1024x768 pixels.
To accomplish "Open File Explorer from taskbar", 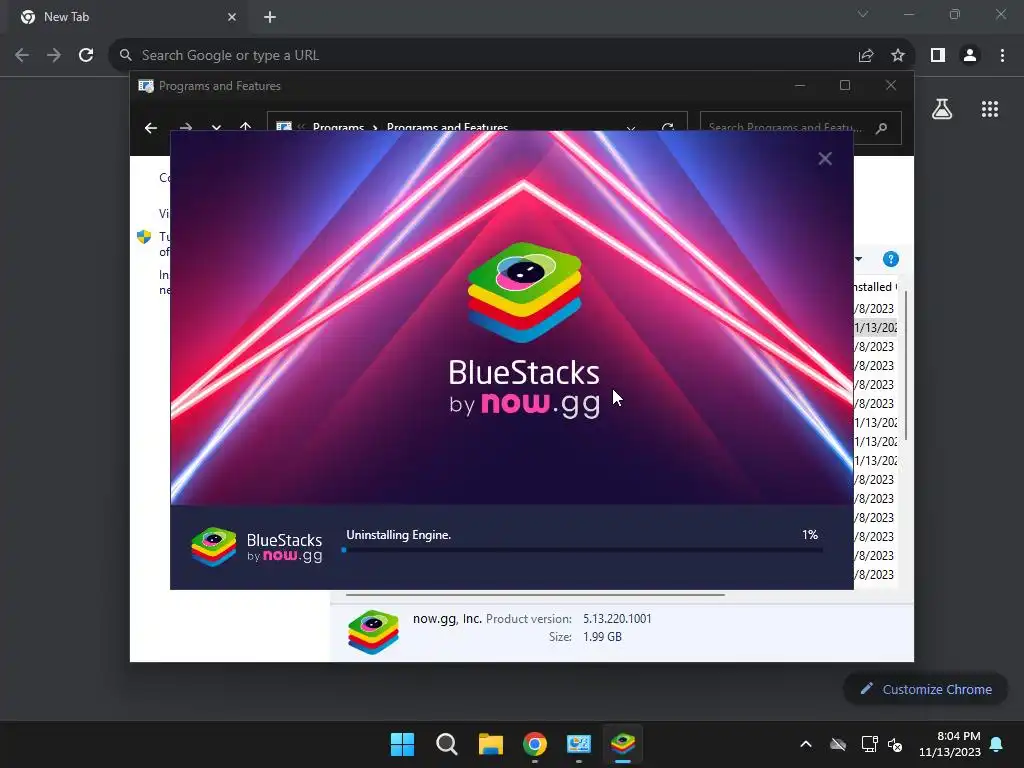I will pyautogui.click(x=490, y=744).
